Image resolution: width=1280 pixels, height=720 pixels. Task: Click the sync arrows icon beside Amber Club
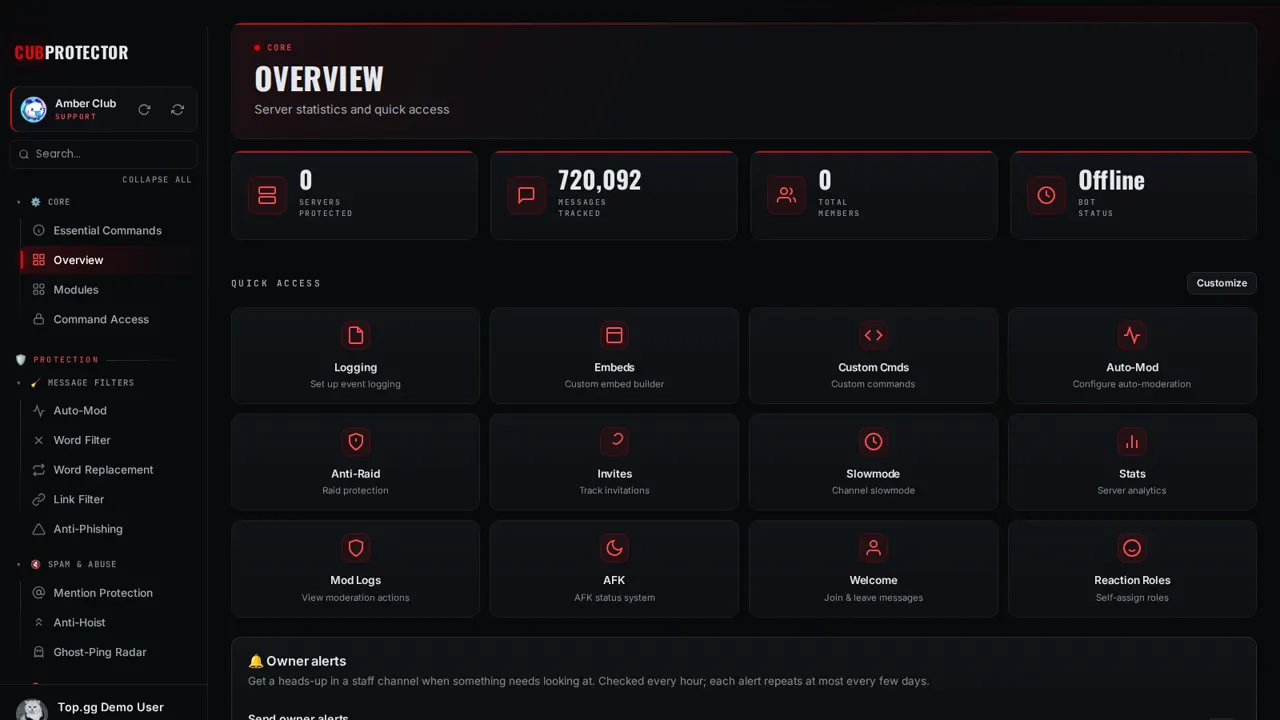[177, 109]
